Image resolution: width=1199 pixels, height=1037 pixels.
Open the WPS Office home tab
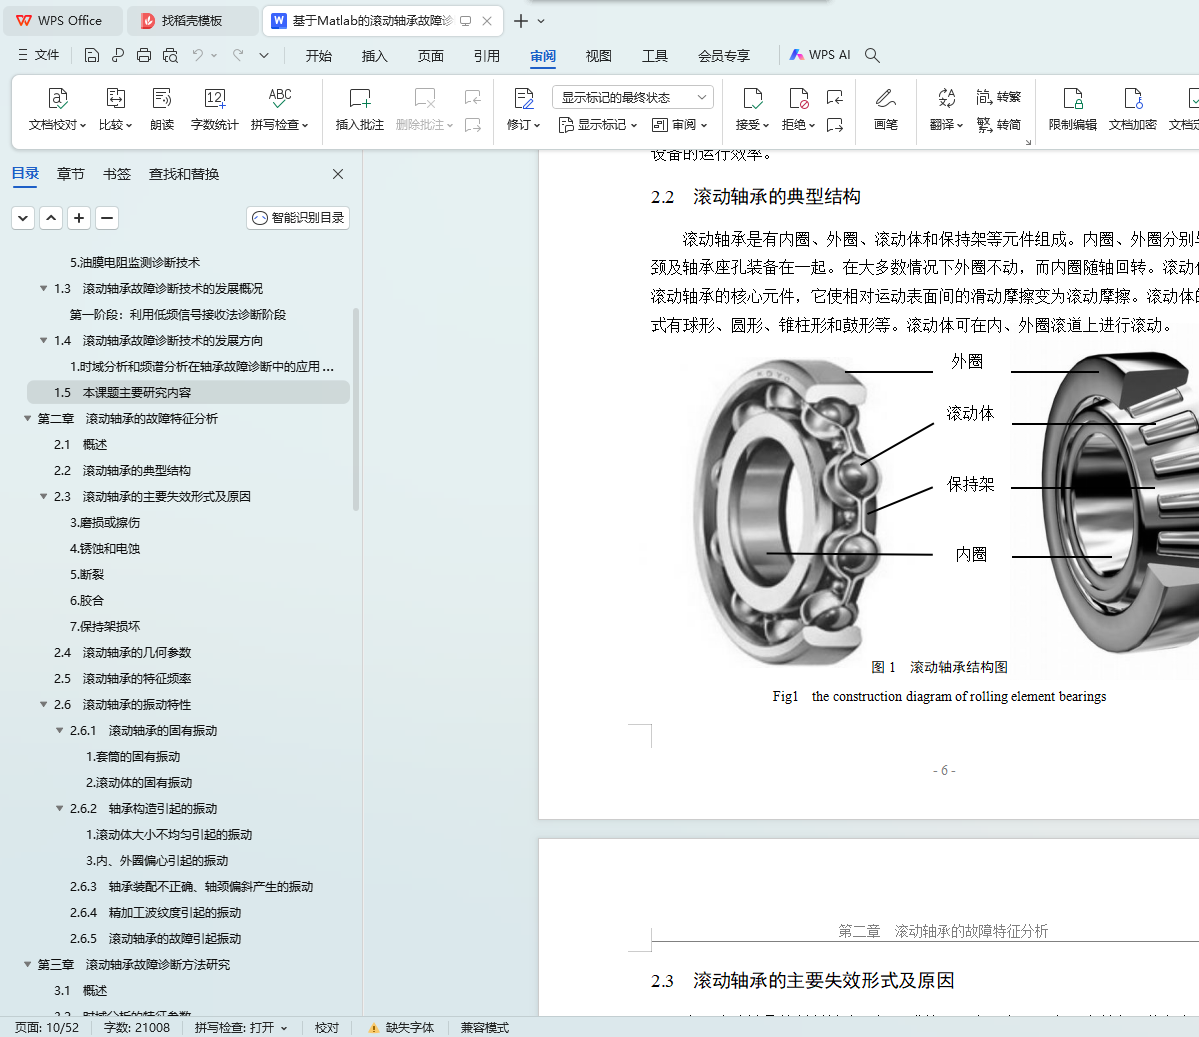pos(61,21)
